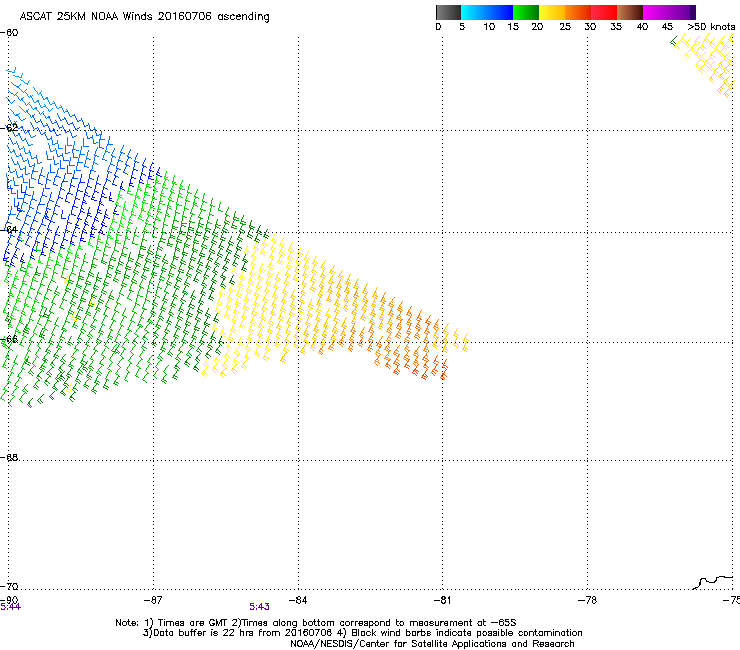The width and height of the screenshot is (740, 650).
Task: Select the red 30–35 knots legend segment
Action: coord(604,12)
